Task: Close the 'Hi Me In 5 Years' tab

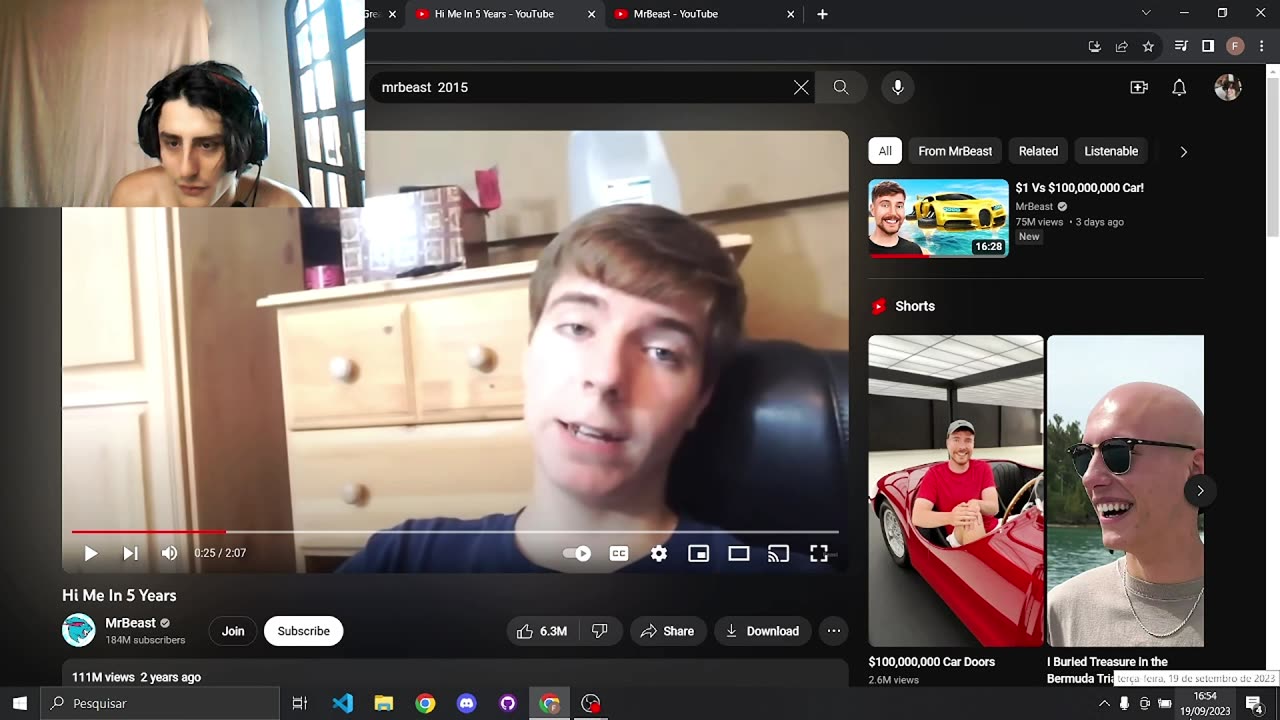Action: click(x=591, y=14)
